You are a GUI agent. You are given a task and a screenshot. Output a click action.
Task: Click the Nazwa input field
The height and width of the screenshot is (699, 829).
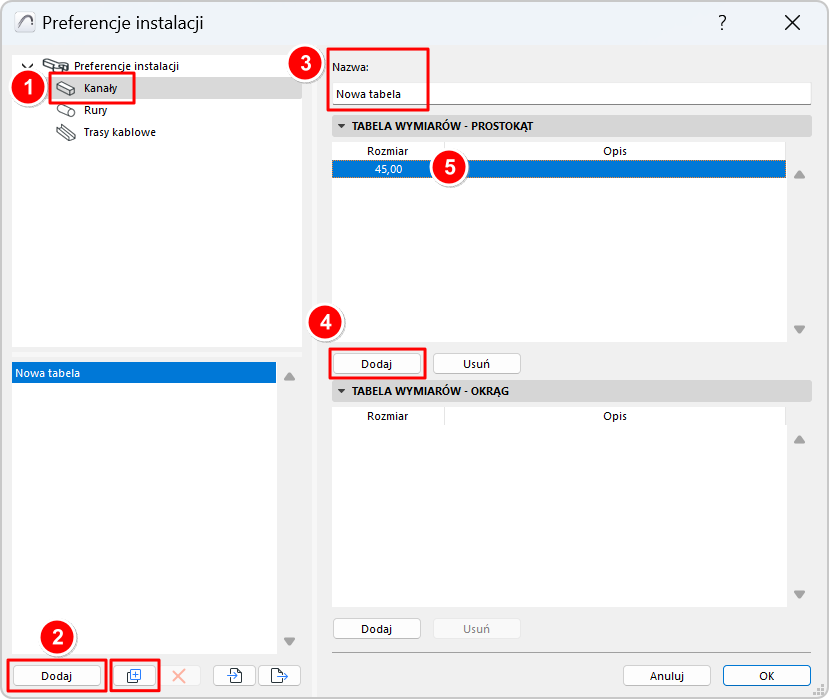(571, 94)
